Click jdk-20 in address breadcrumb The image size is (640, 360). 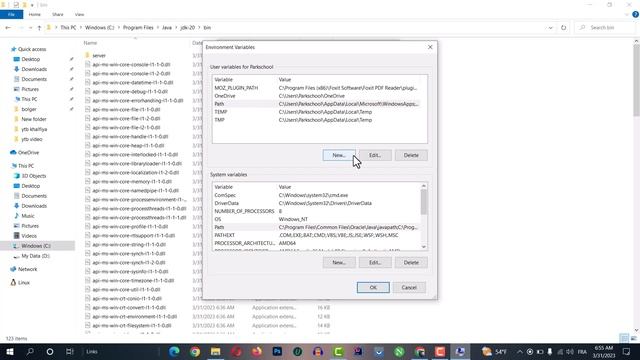pyautogui.click(x=188, y=28)
